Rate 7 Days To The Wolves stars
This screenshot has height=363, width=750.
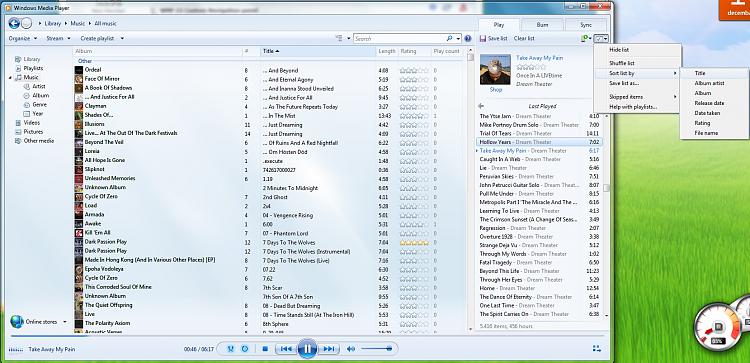(x=414, y=243)
